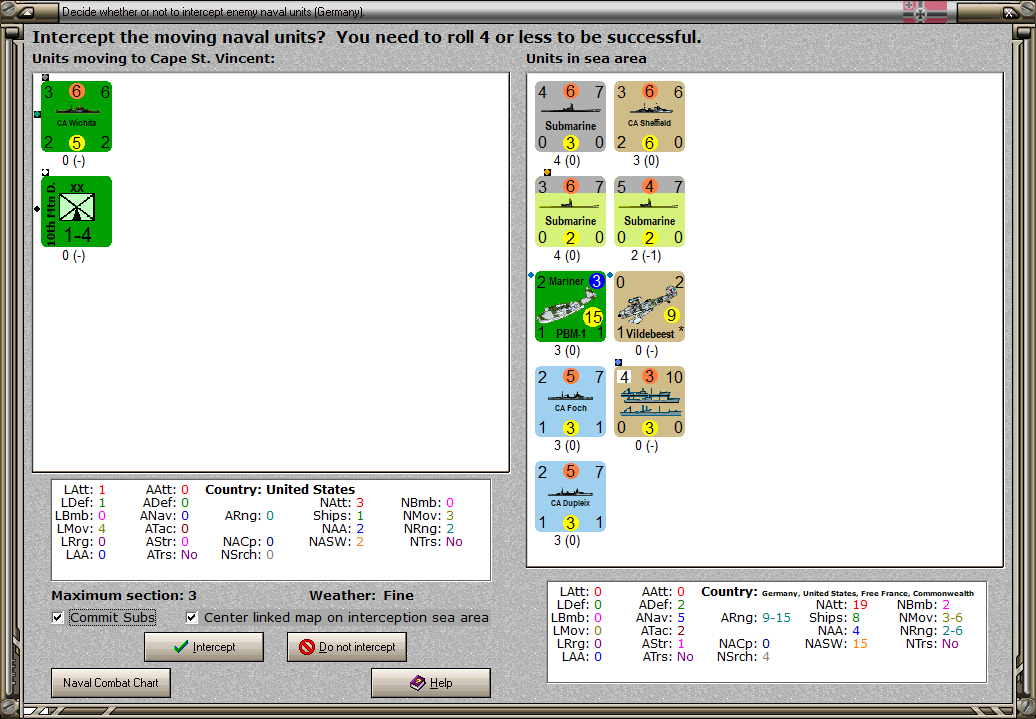This screenshot has width=1036, height=719.
Task: Select the convoy transport unit 4-3-10
Action: 649,402
